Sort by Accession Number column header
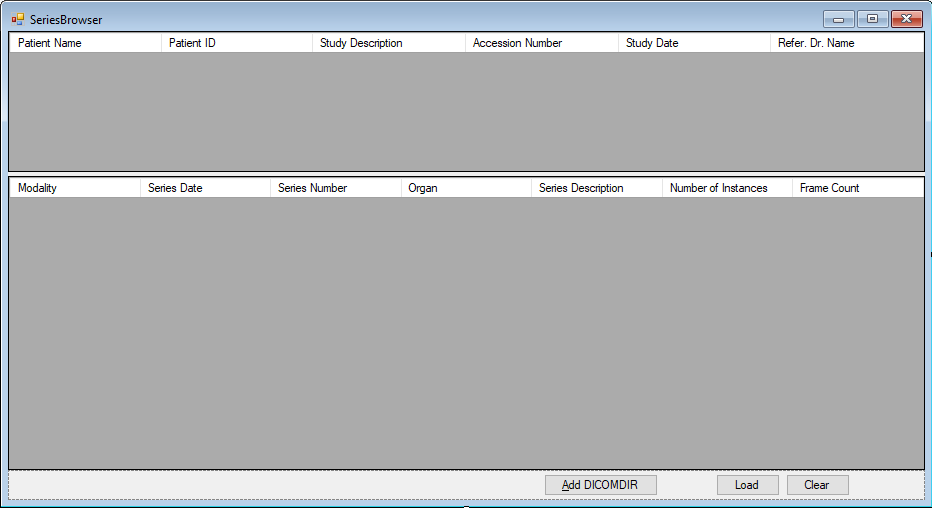This screenshot has height=508, width=932. click(542, 43)
